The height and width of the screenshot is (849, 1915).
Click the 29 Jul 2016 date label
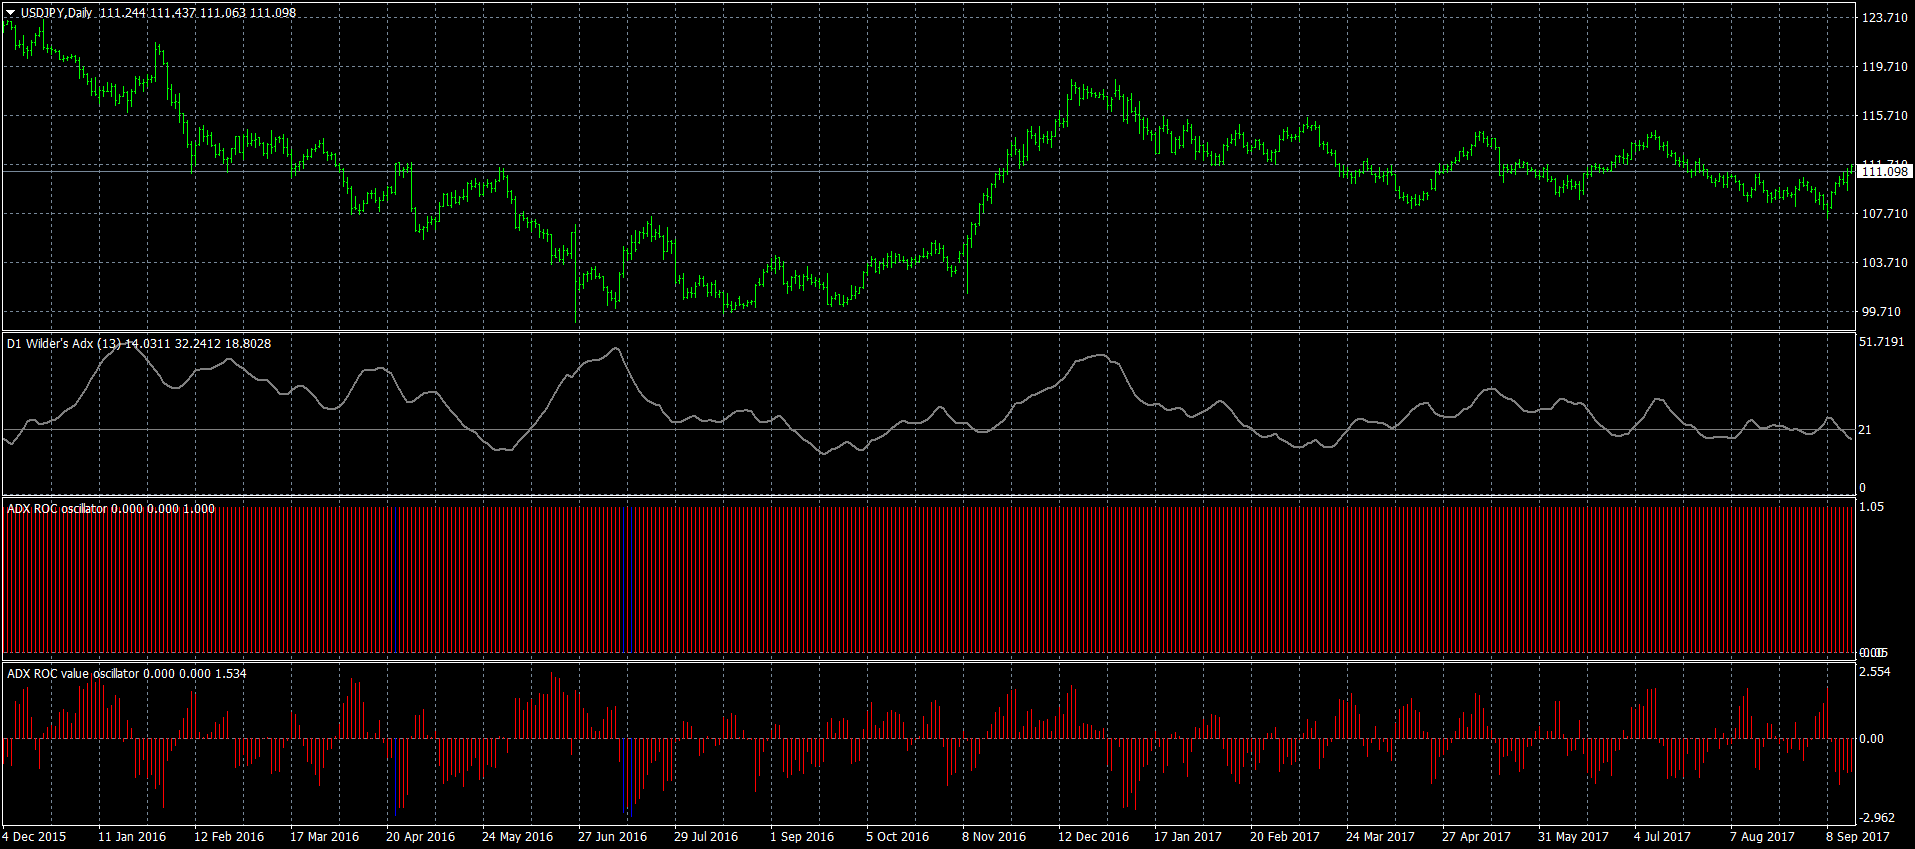coord(706,837)
